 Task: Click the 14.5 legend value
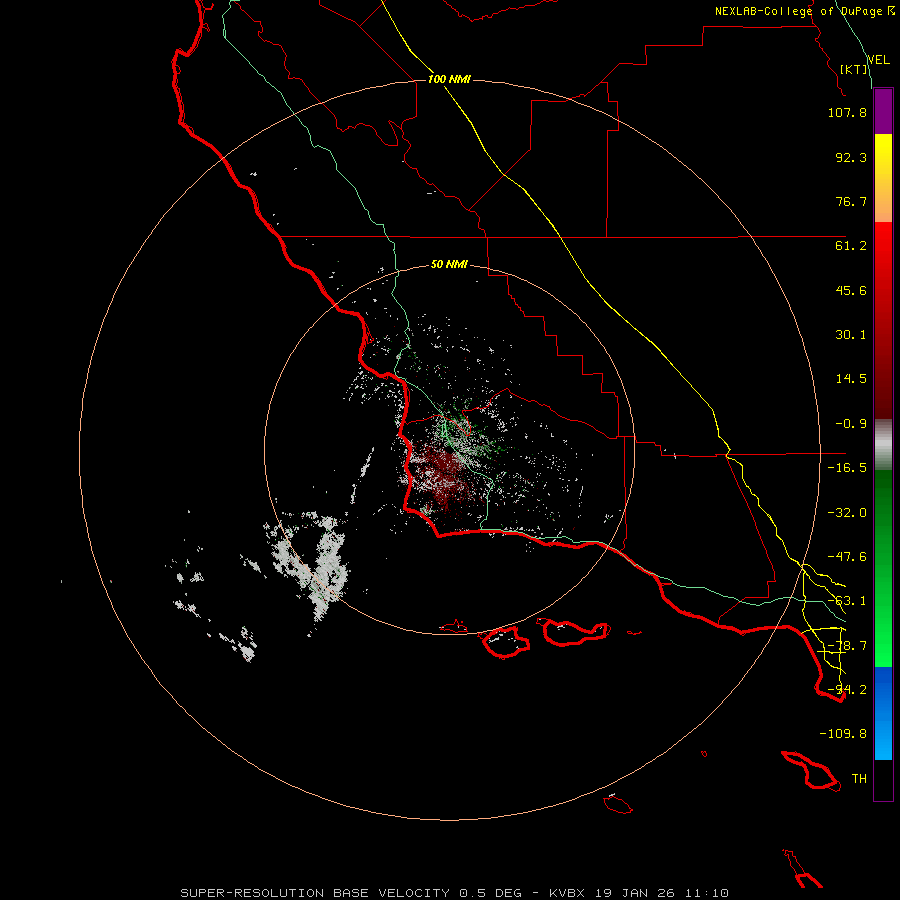tap(851, 379)
